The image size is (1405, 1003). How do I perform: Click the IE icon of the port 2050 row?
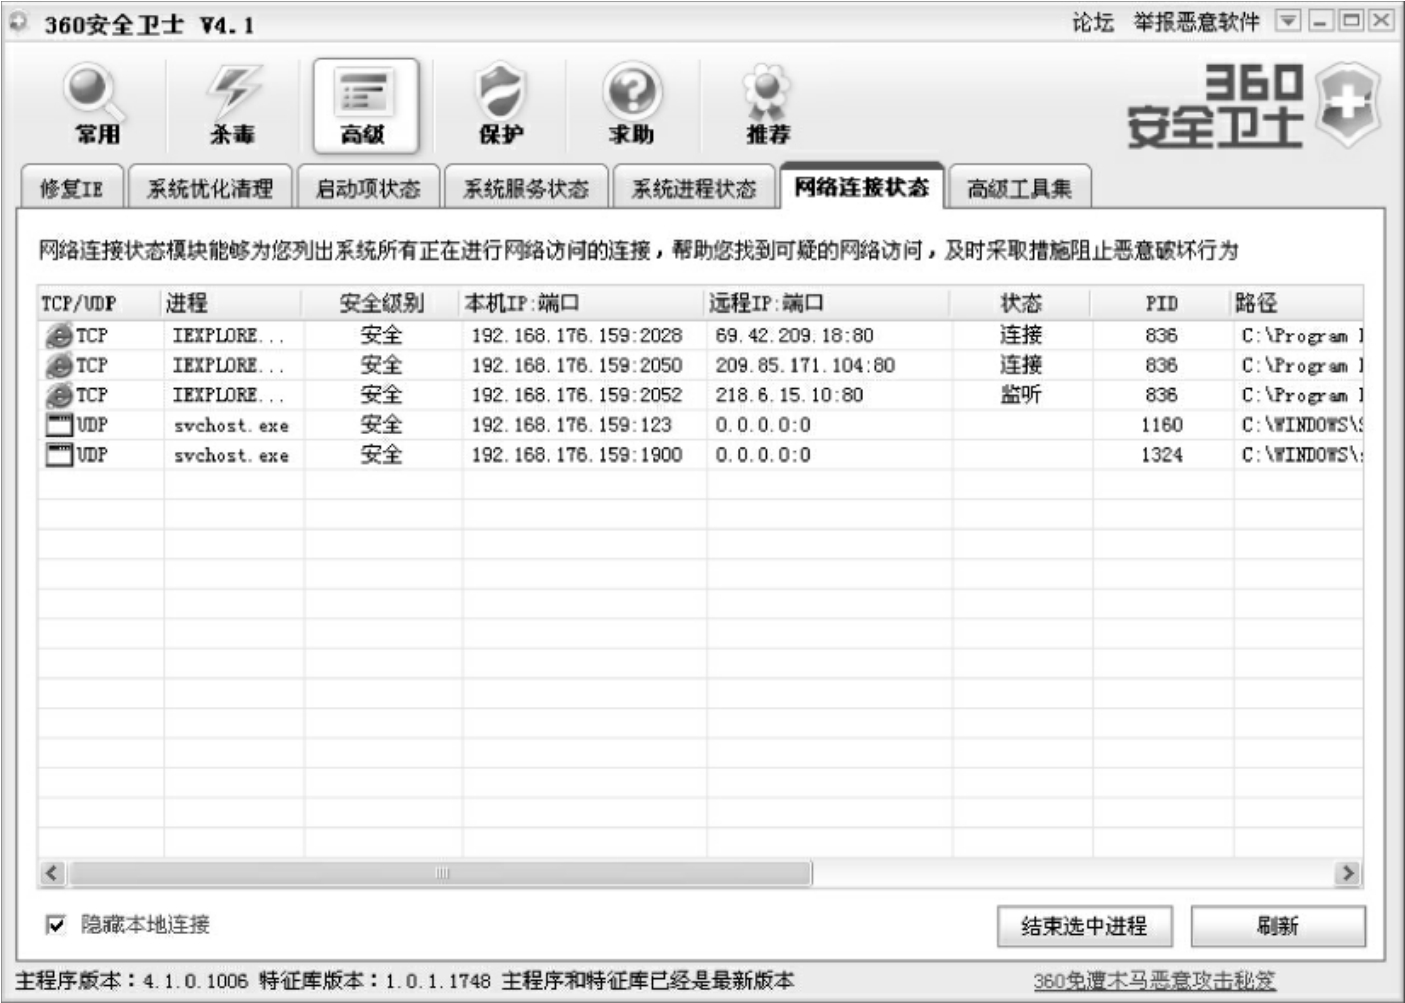pyautogui.click(x=59, y=366)
